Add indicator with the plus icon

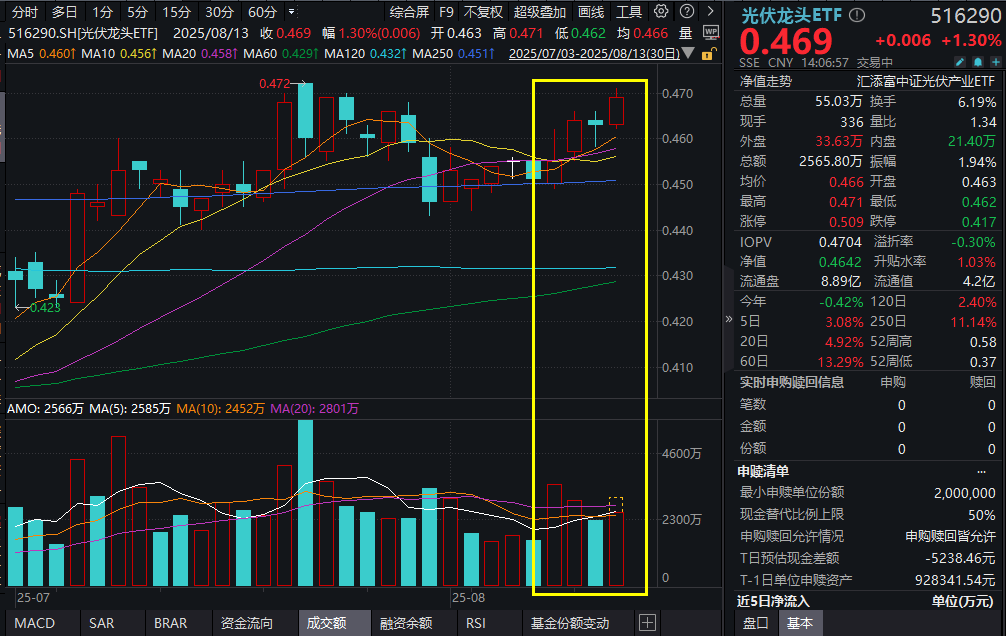(x=647, y=623)
